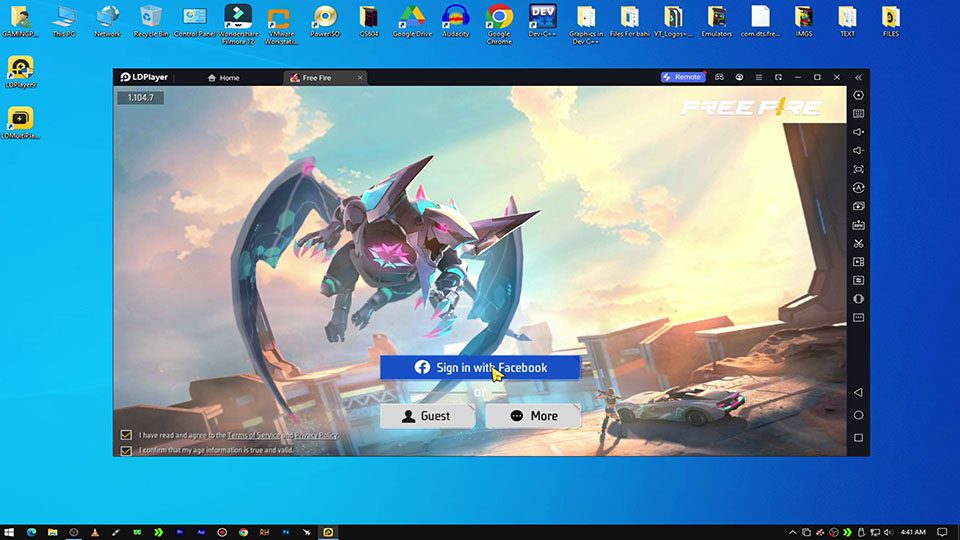Toggle the Terms of Service agreement checkbox
The image size is (960, 540).
tap(126, 435)
